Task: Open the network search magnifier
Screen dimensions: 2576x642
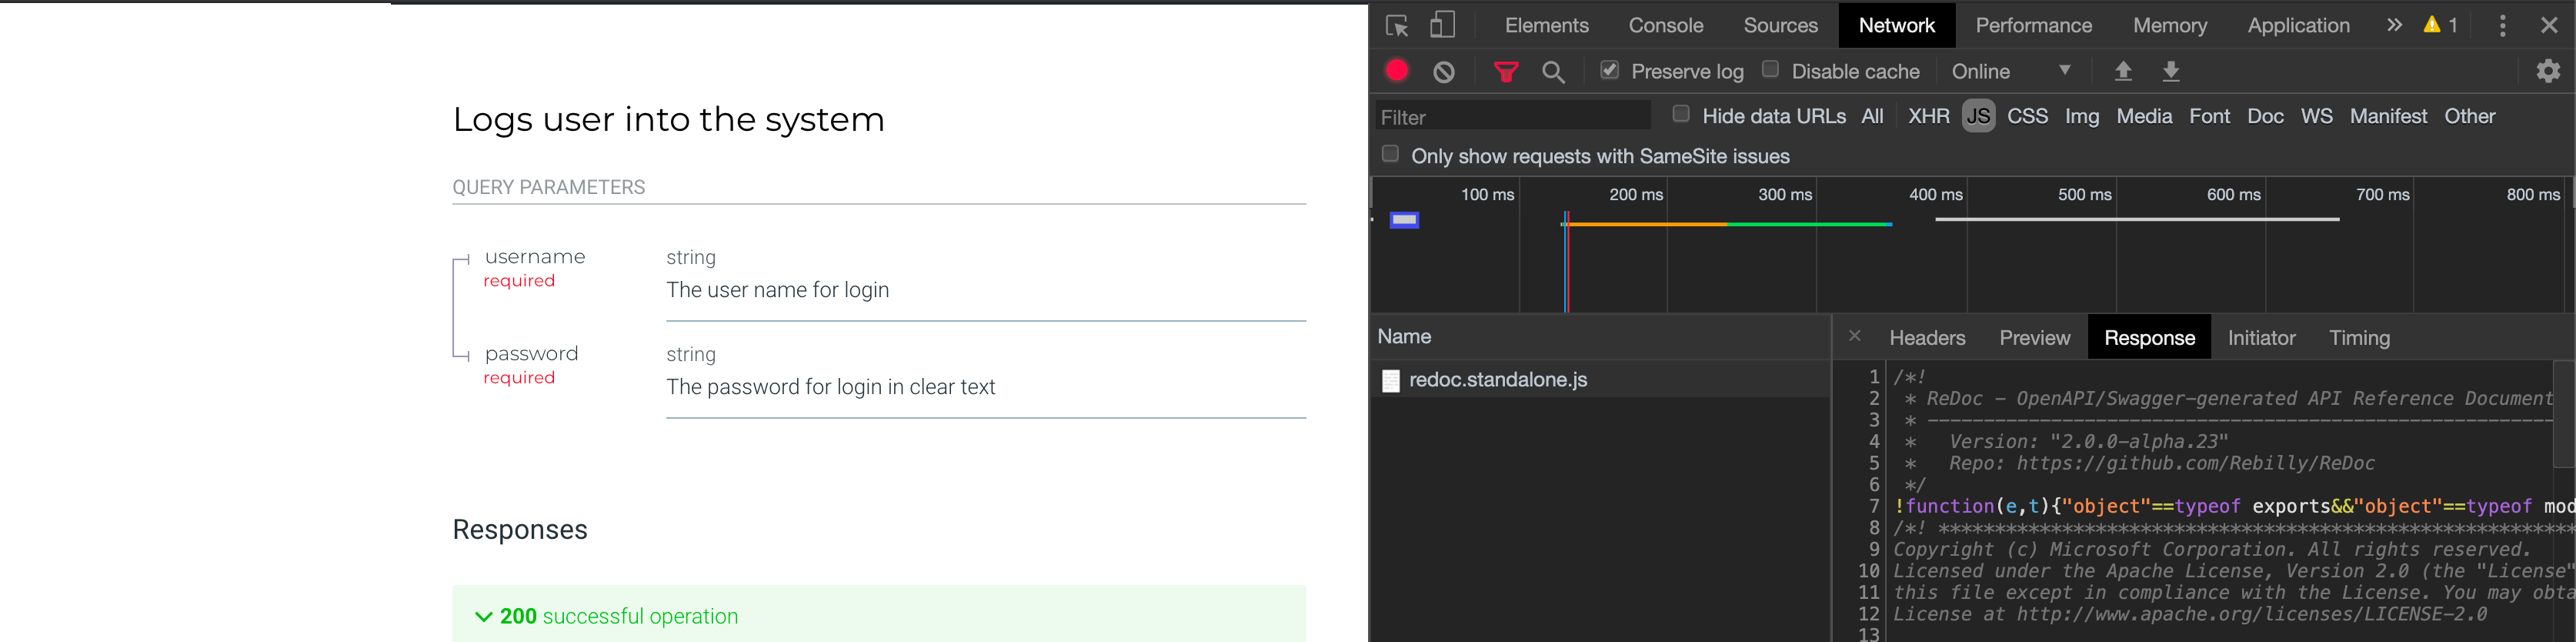Action: 1553,72
